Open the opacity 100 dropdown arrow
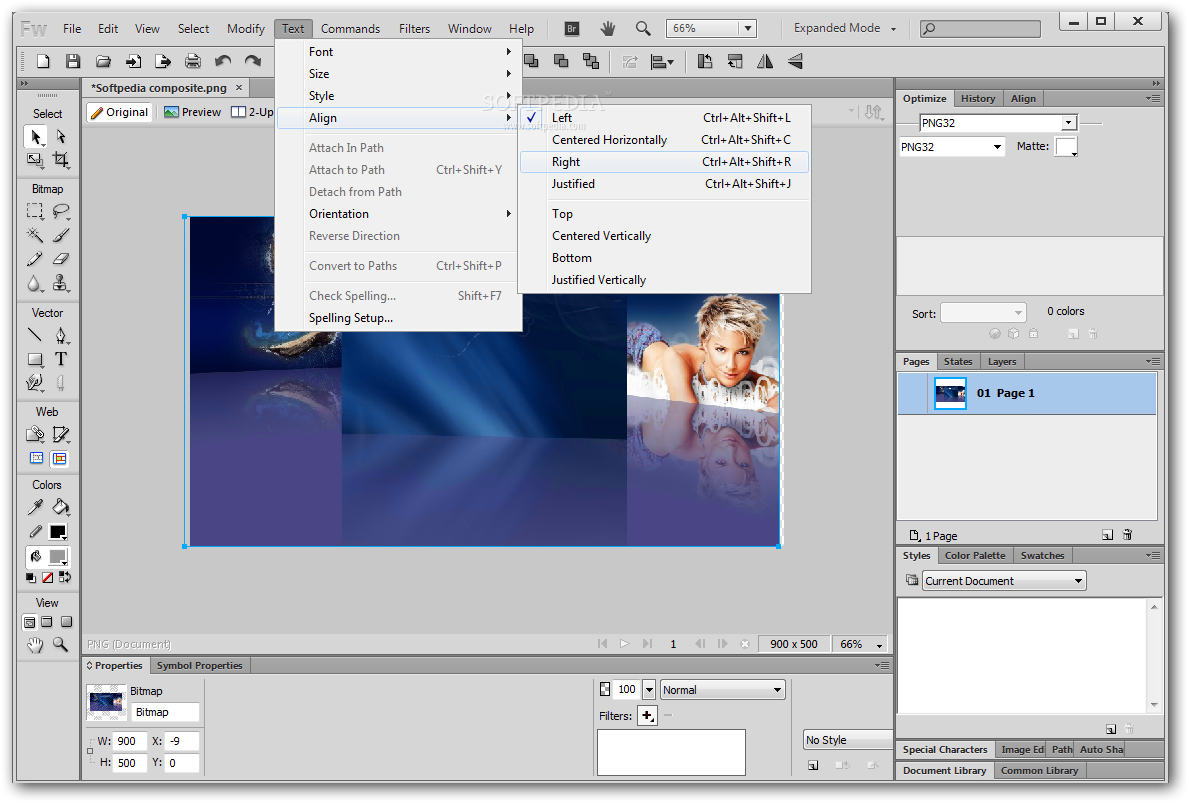Viewport: 1189px width, 803px height. [x=649, y=690]
